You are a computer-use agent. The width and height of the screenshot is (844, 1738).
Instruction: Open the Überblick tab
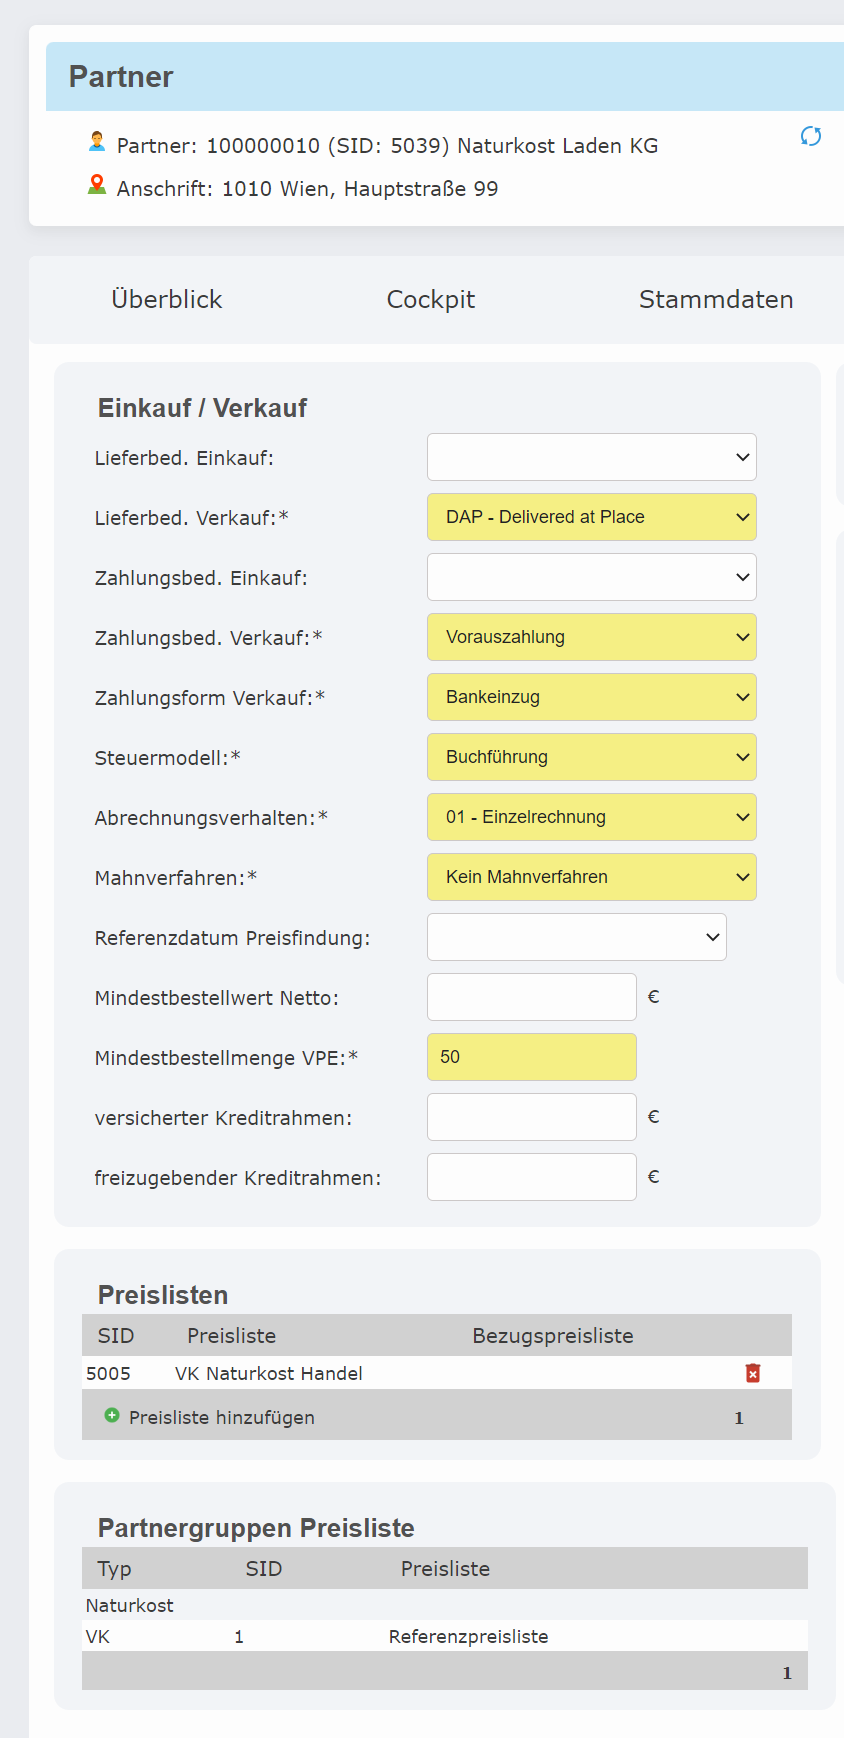tap(167, 299)
